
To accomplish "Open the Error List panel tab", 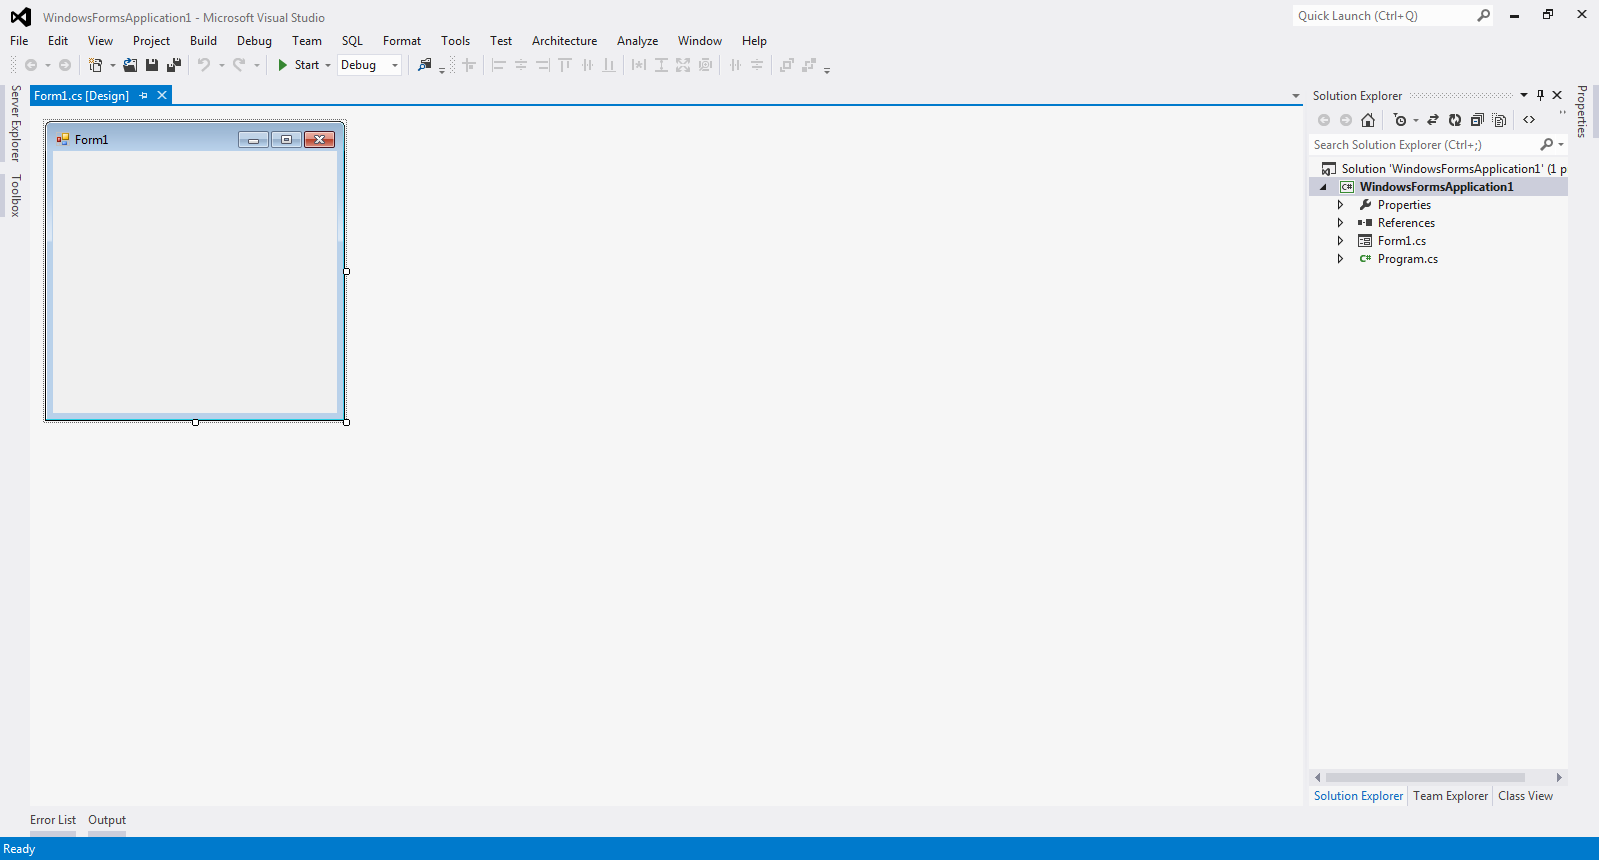I will click(53, 820).
